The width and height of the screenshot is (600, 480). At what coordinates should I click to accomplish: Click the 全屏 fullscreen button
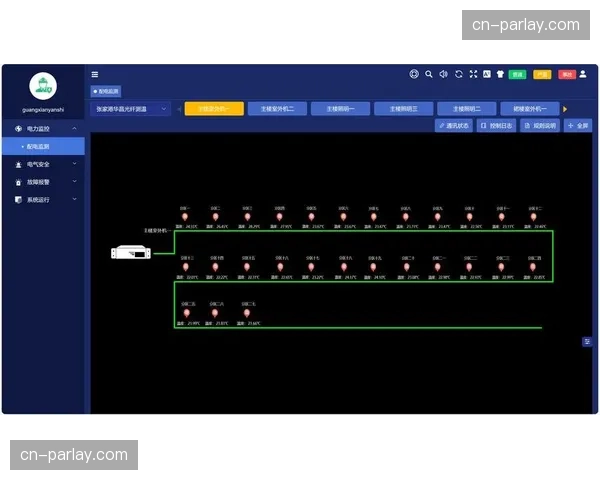(x=577, y=126)
